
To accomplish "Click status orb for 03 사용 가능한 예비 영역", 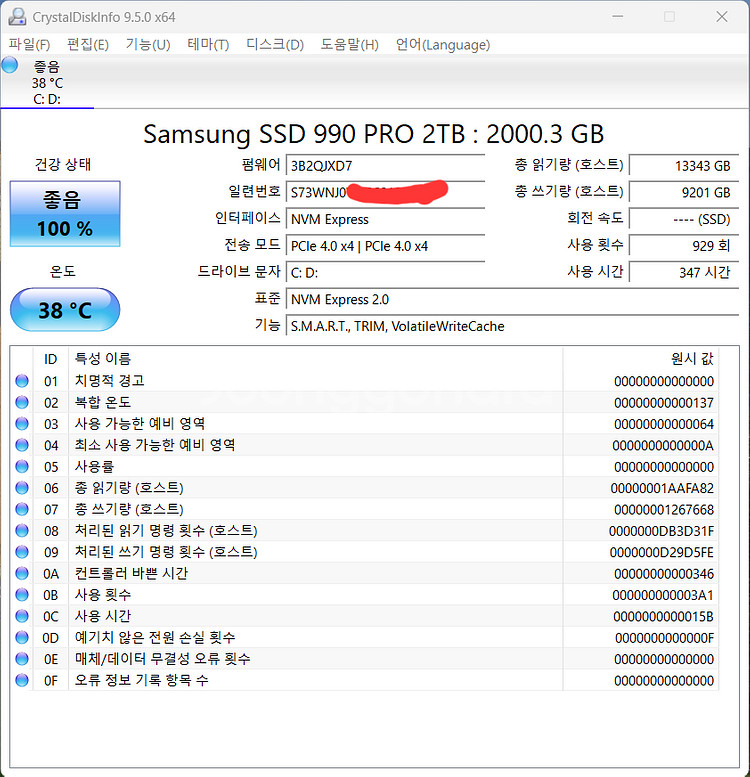I will [22, 424].
